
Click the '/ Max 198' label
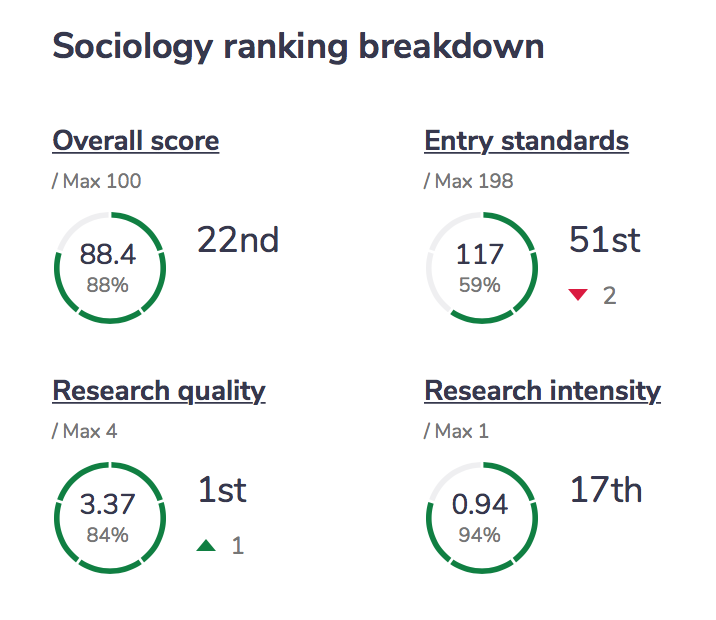(x=469, y=181)
